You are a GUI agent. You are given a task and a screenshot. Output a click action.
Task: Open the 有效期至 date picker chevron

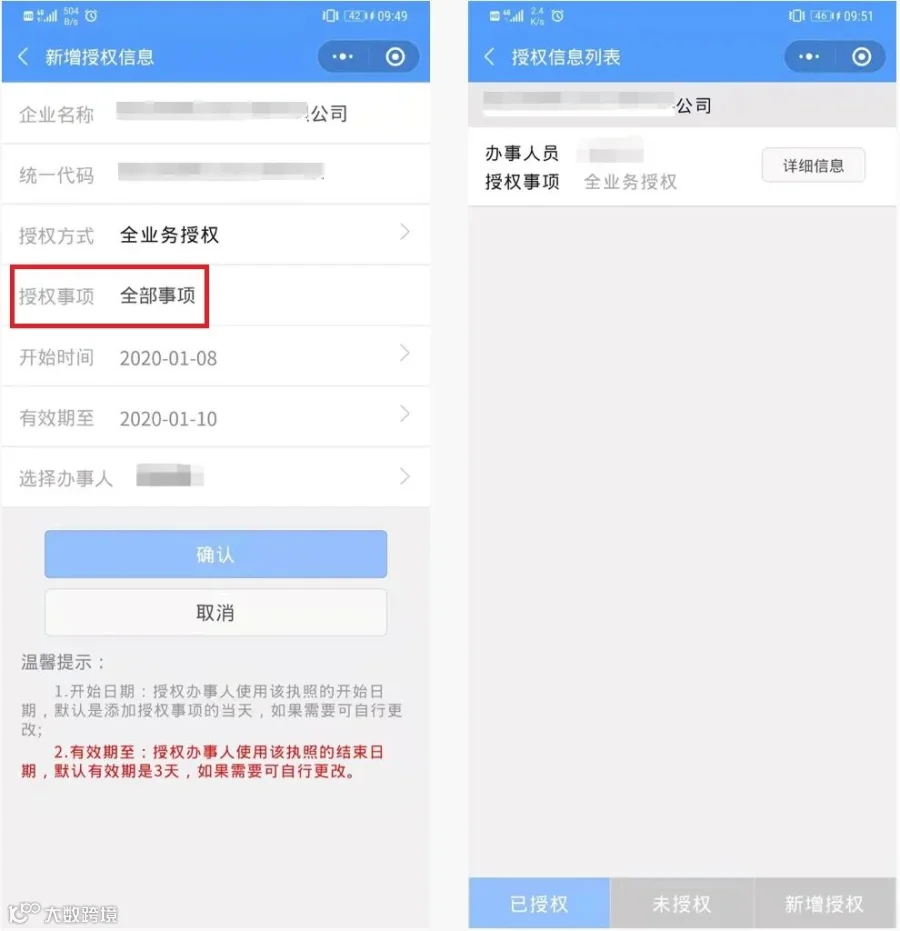coord(405,414)
